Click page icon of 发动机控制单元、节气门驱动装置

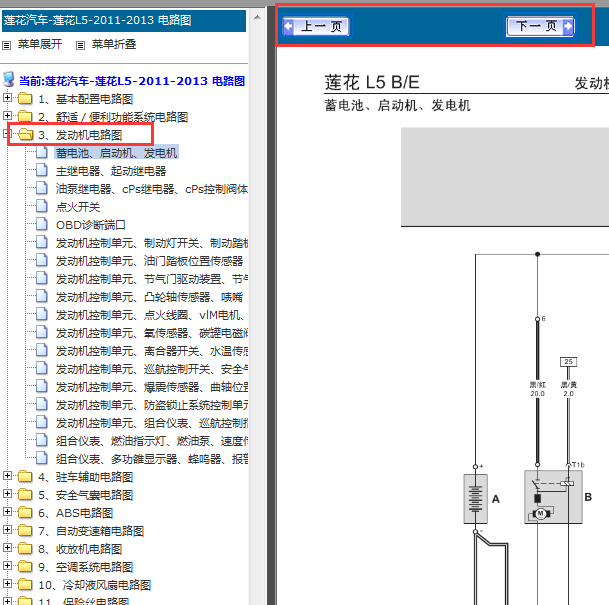(42, 278)
